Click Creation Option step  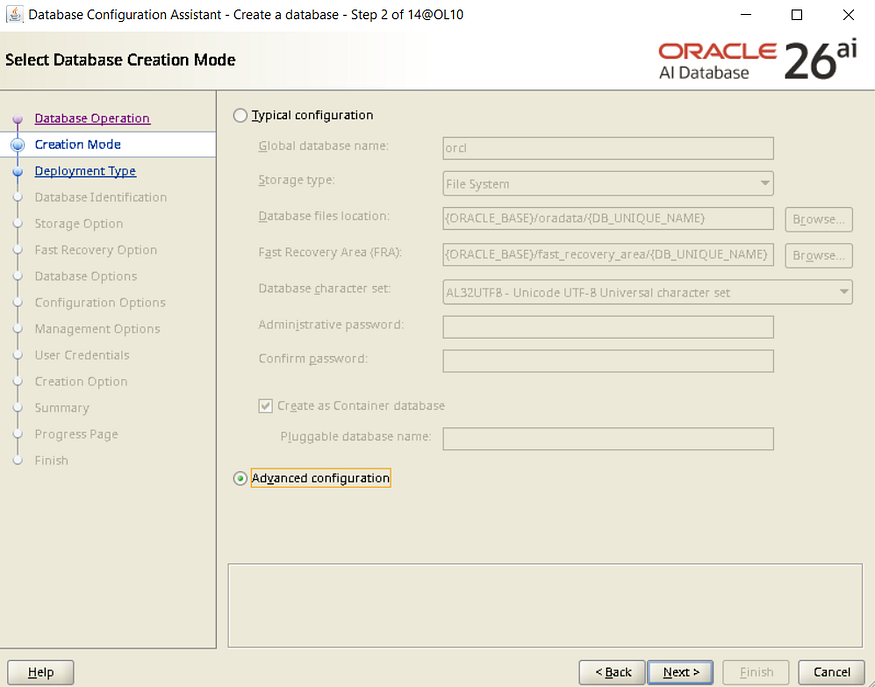tap(81, 381)
